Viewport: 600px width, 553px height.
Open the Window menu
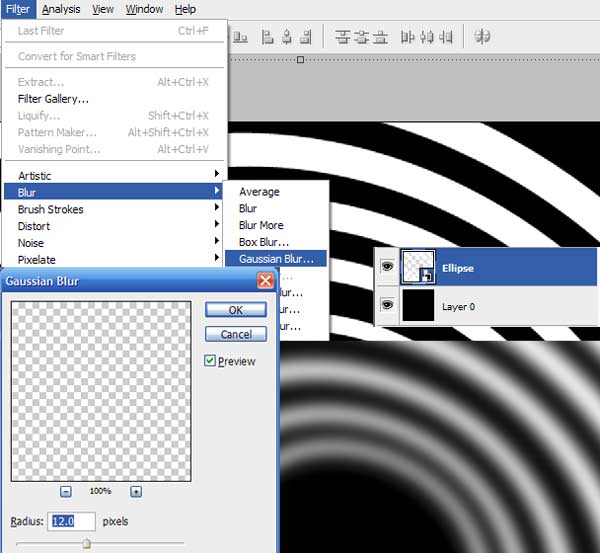[144, 9]
